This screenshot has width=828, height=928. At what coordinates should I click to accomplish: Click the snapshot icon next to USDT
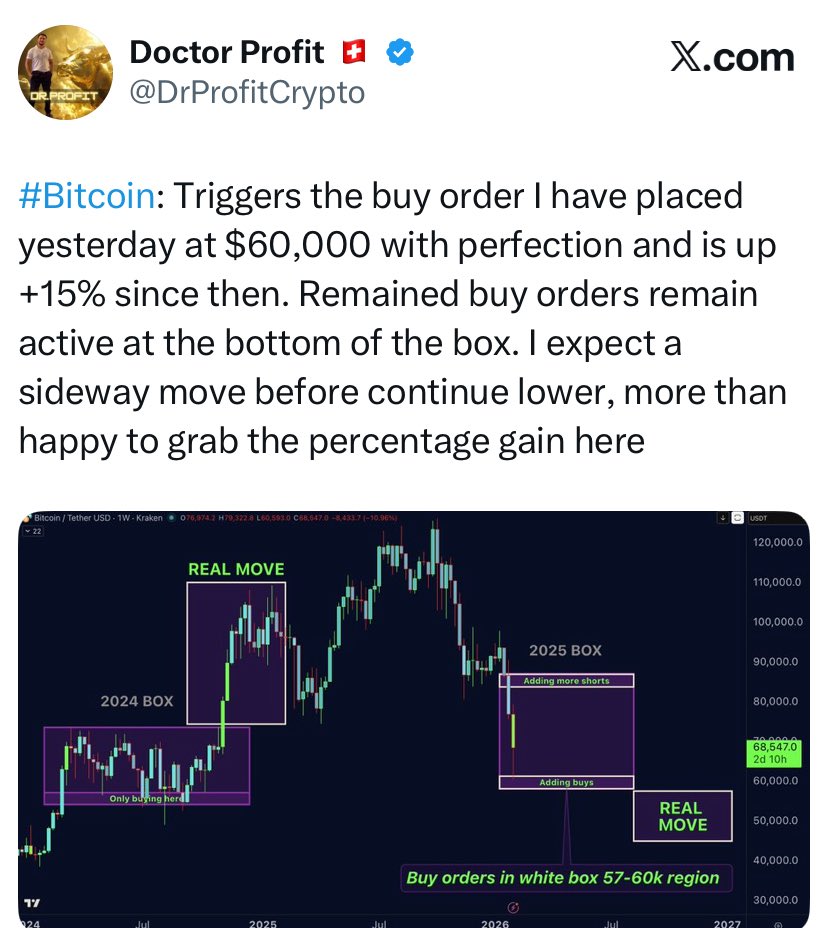point(737,518)
